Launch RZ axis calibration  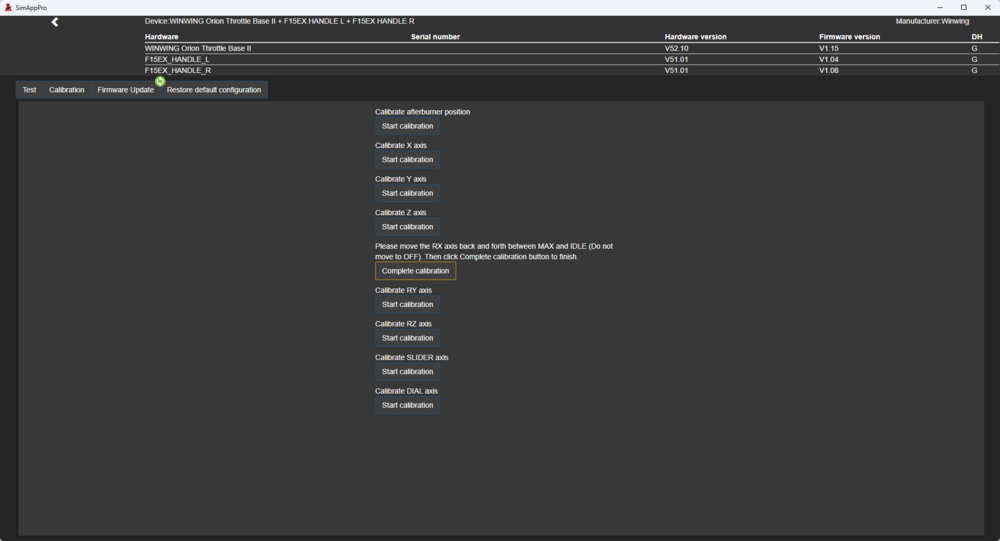click(x=407, y=338)
